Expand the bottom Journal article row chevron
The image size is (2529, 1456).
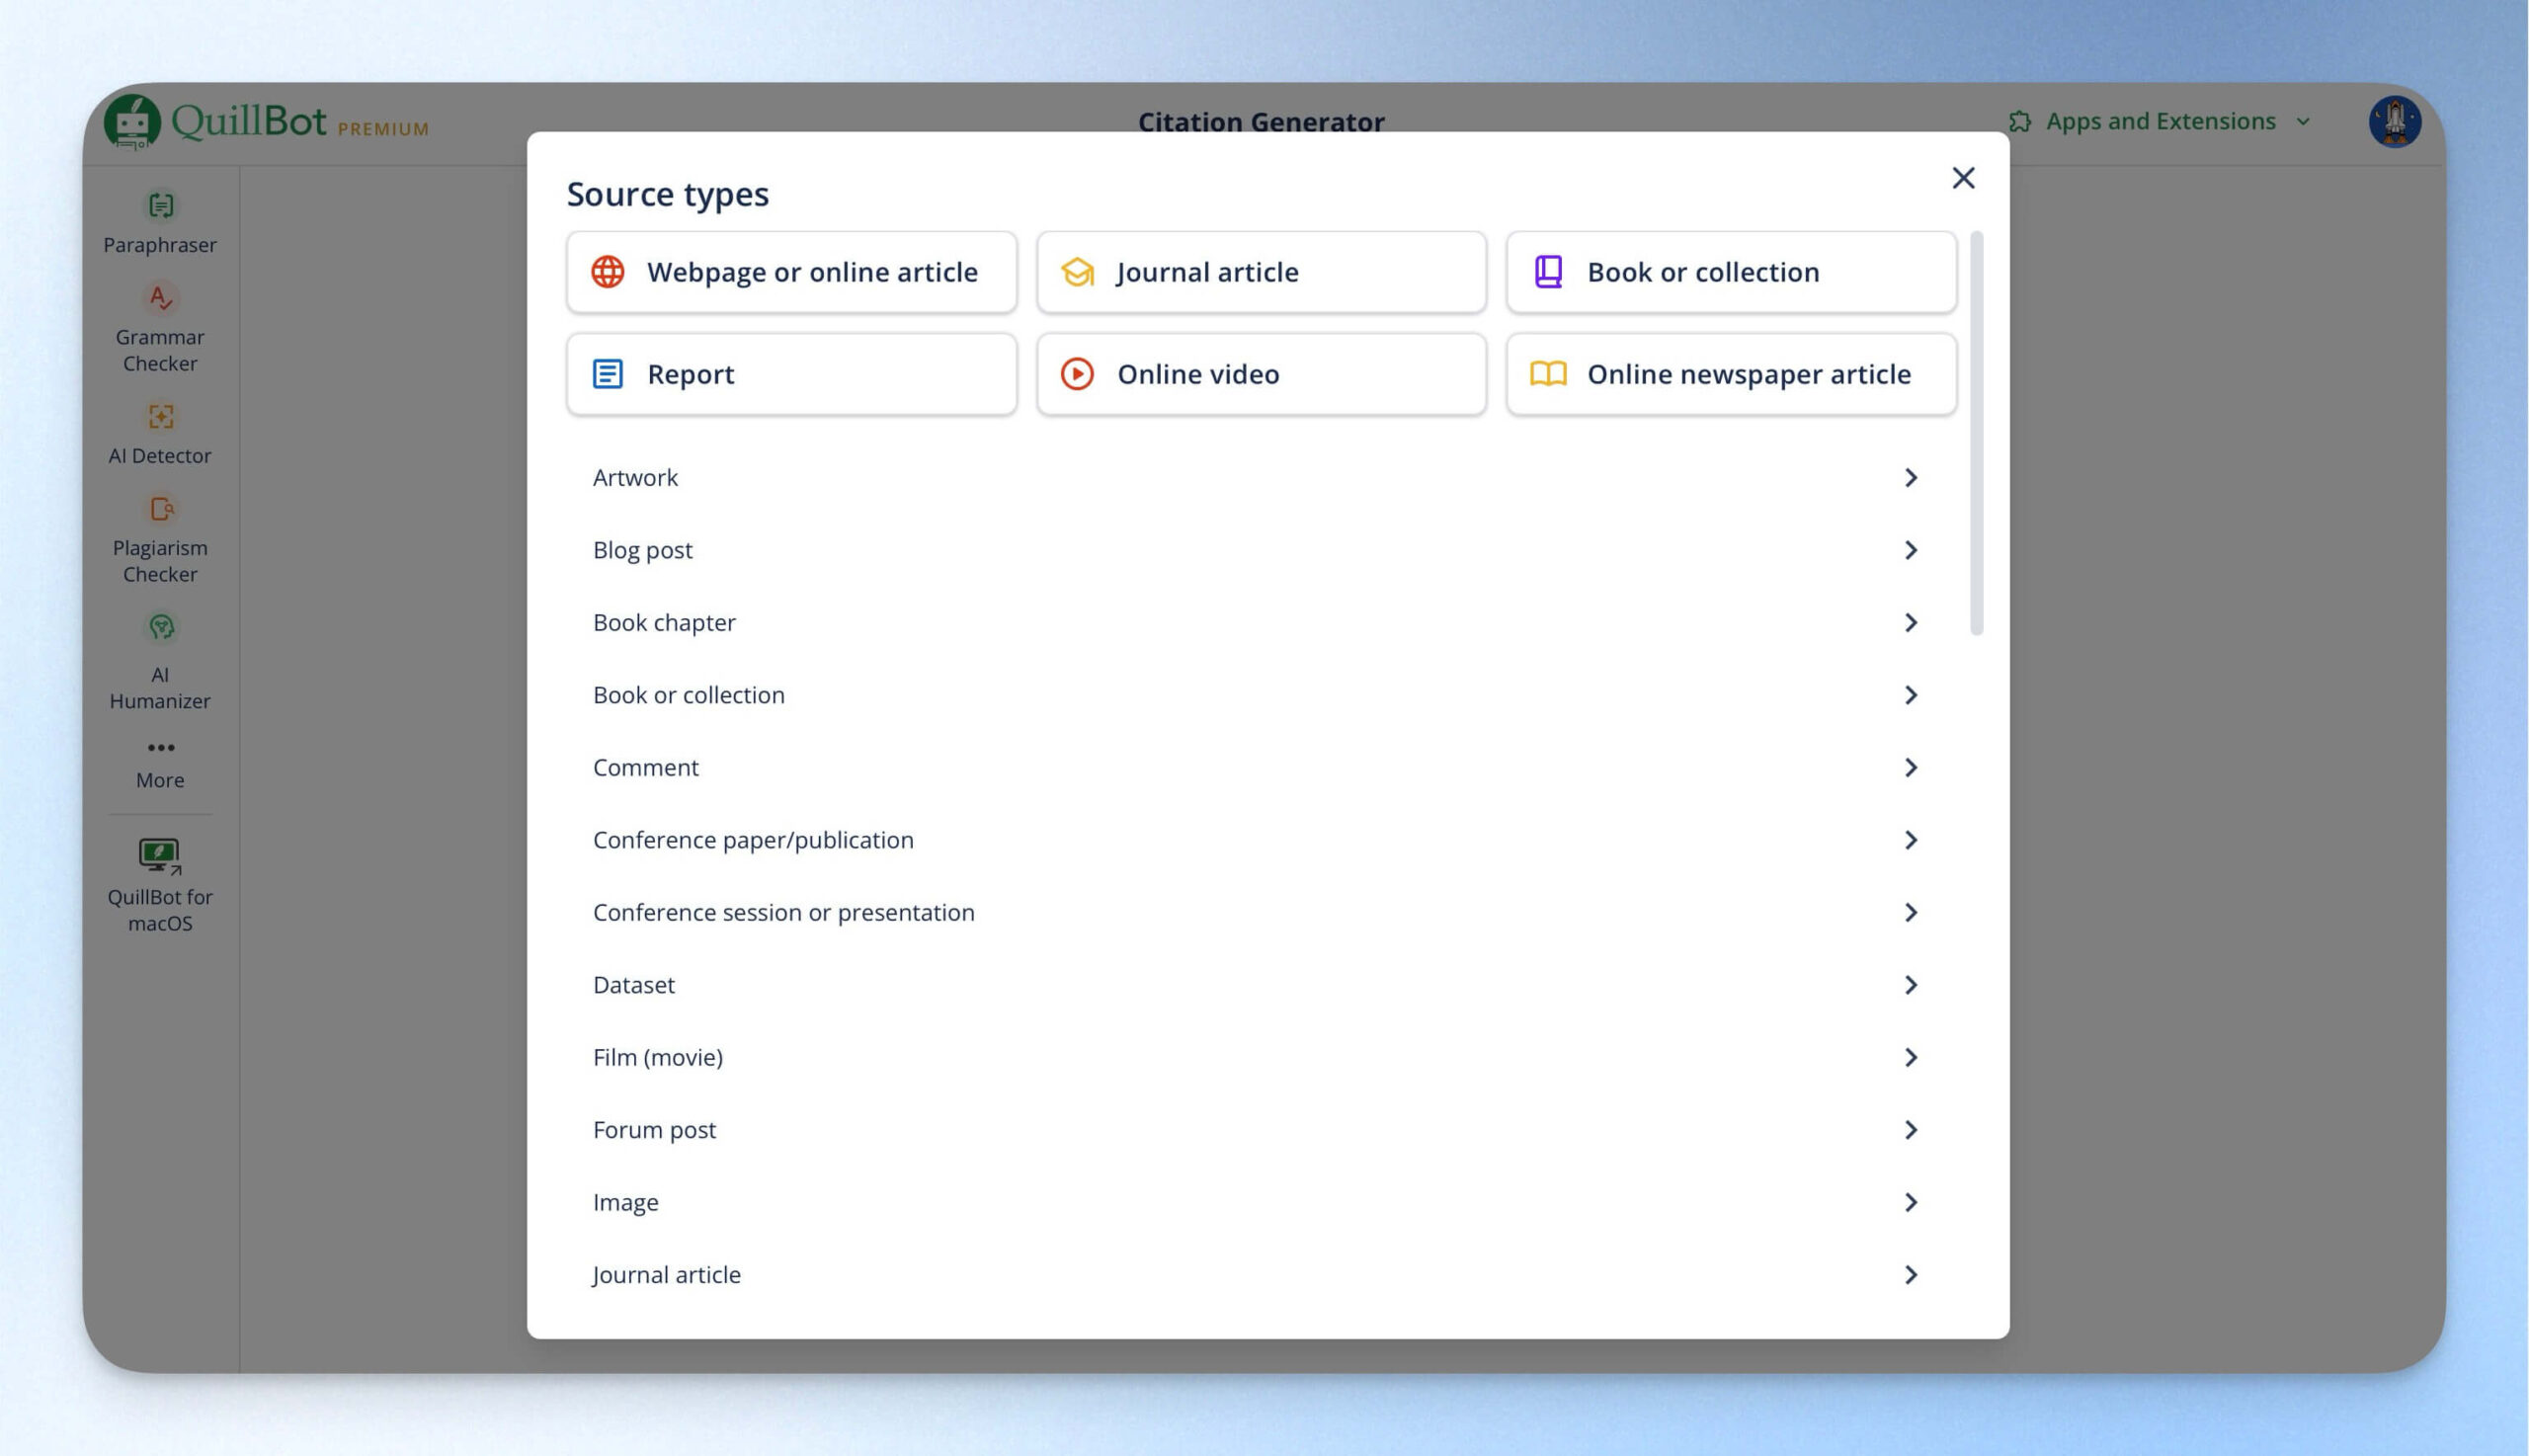[x=1910, y=1275]
